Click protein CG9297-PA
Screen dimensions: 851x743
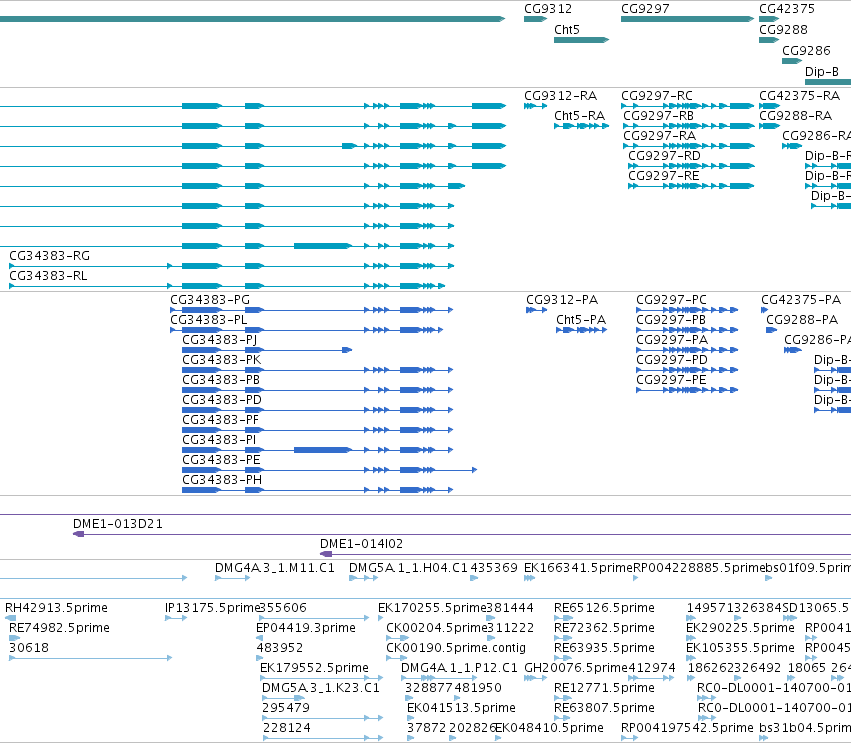click(687, 350)
